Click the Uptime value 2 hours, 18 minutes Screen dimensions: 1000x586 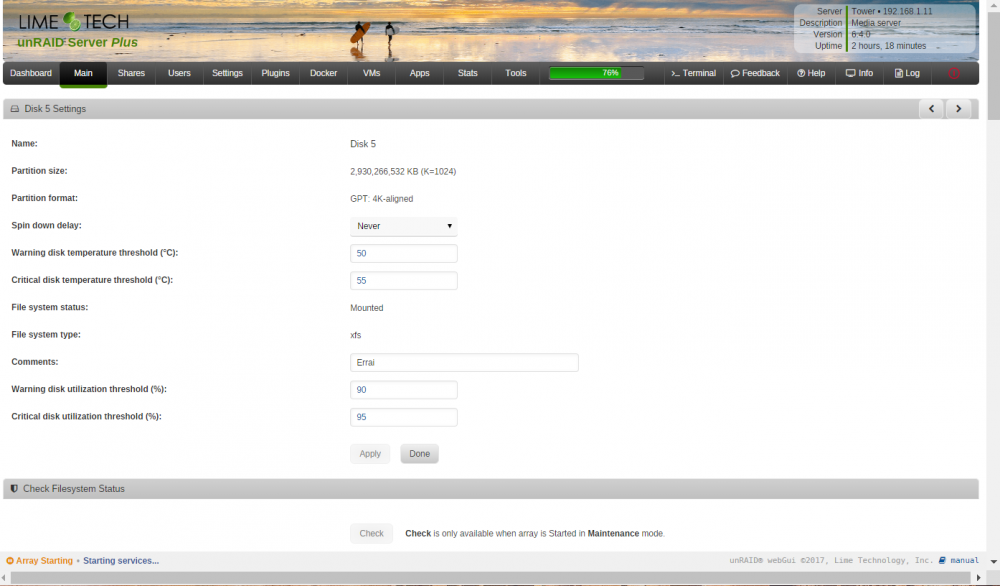[888, 46]
